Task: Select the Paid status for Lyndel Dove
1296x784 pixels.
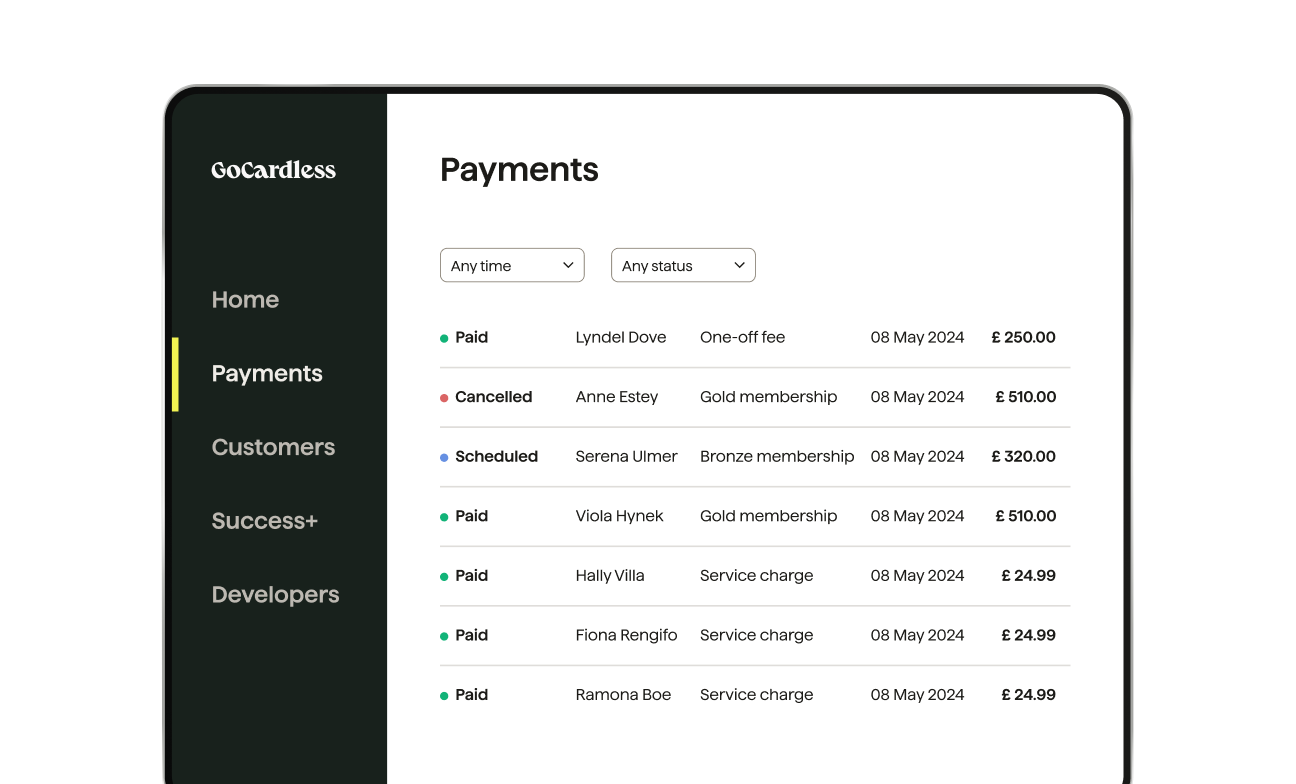Action: pos(471,338)
